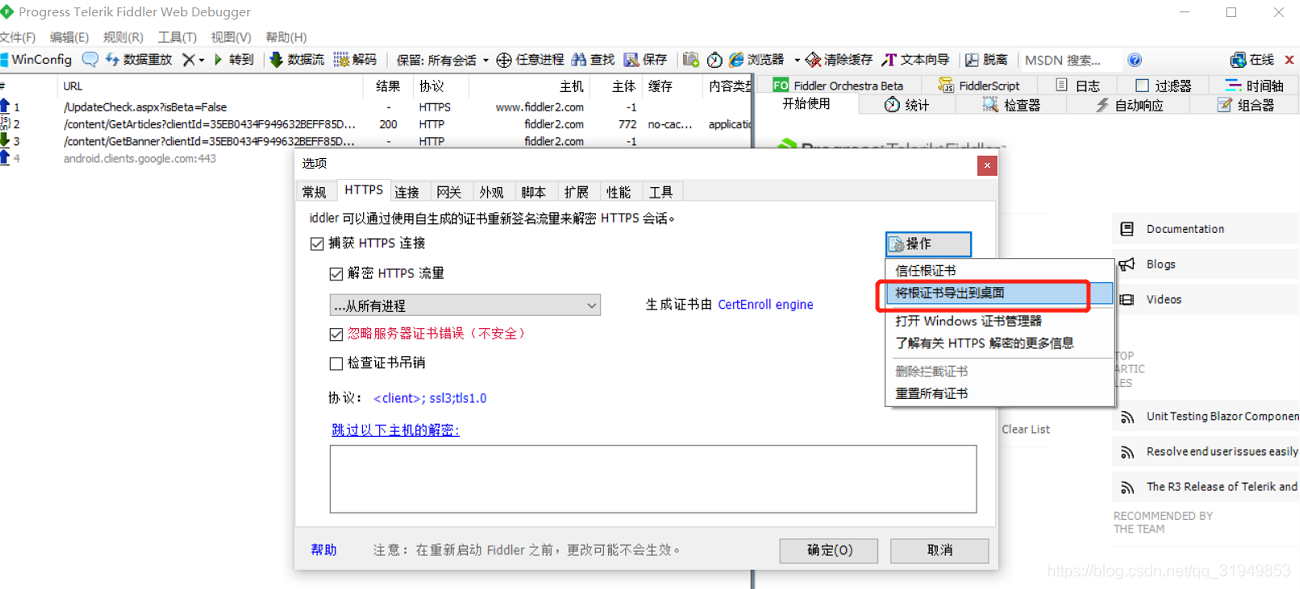Click the 查找 binoculars icon
Viewport: 1300px width, 589px height.
(579, 60)
